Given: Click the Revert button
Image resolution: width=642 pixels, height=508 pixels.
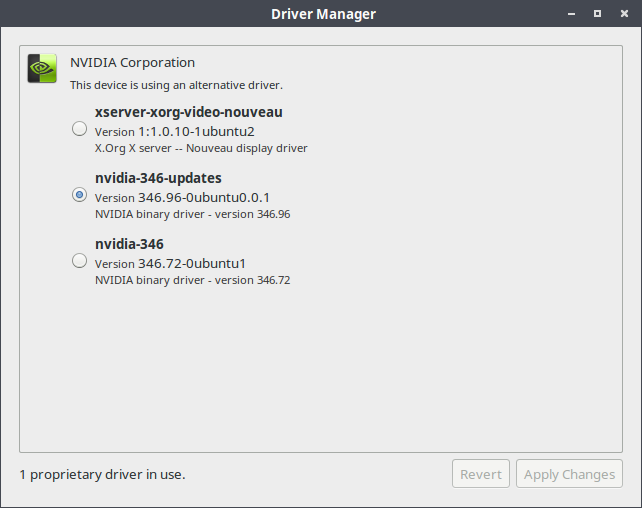Looking at the screenshot, I should click(481, 474).
